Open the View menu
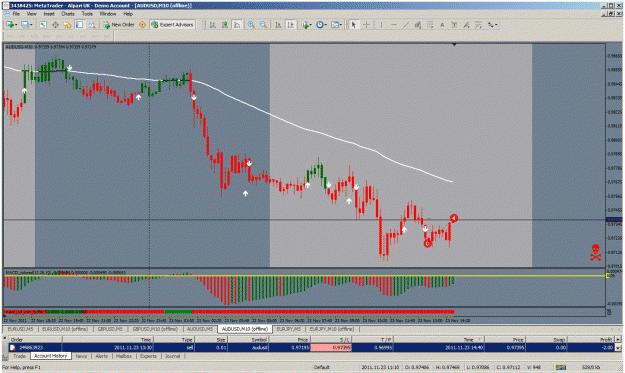625x373 pixels. [x=31, y=14]
